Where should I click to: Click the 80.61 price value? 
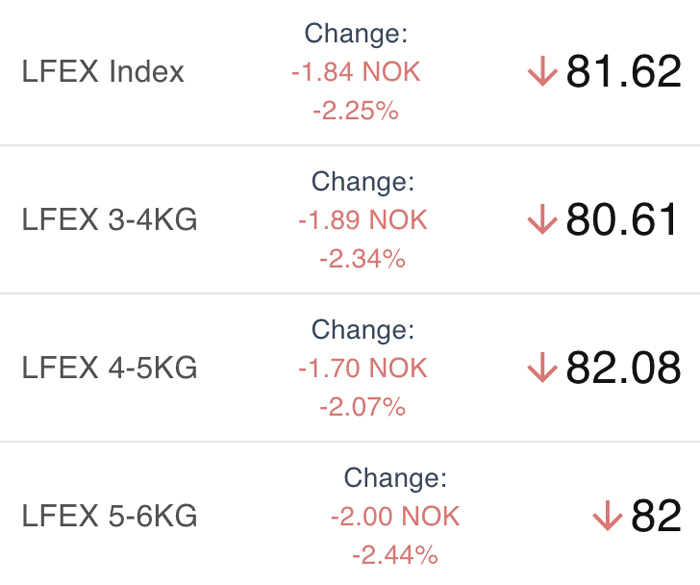point(621,219)
